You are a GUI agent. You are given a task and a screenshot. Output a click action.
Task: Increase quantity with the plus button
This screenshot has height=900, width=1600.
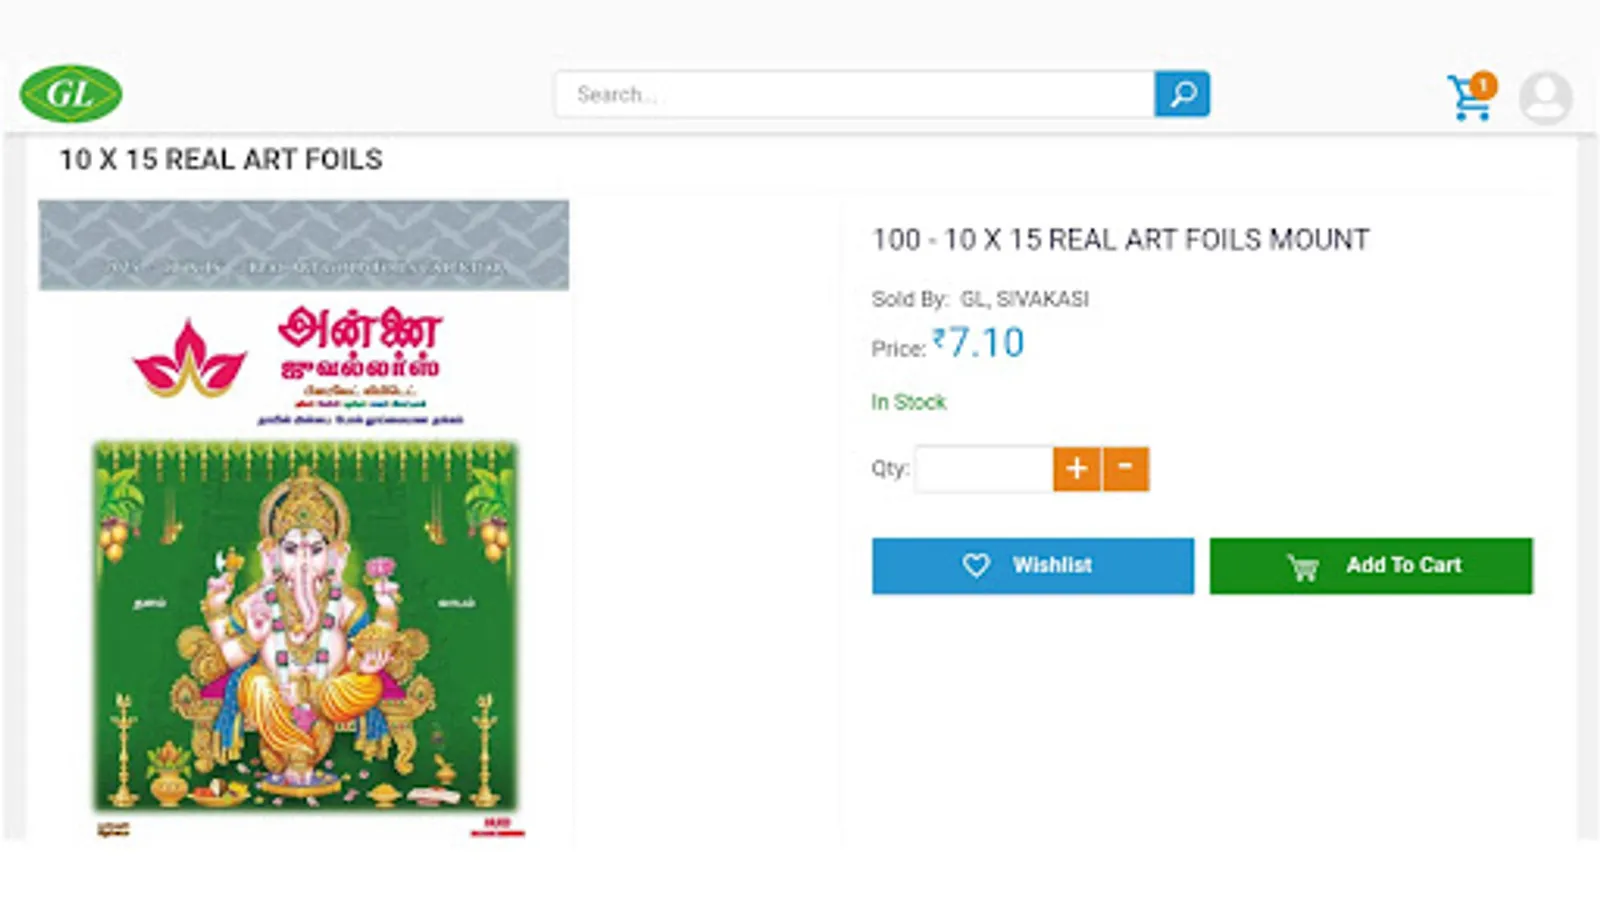point(1077,469)
